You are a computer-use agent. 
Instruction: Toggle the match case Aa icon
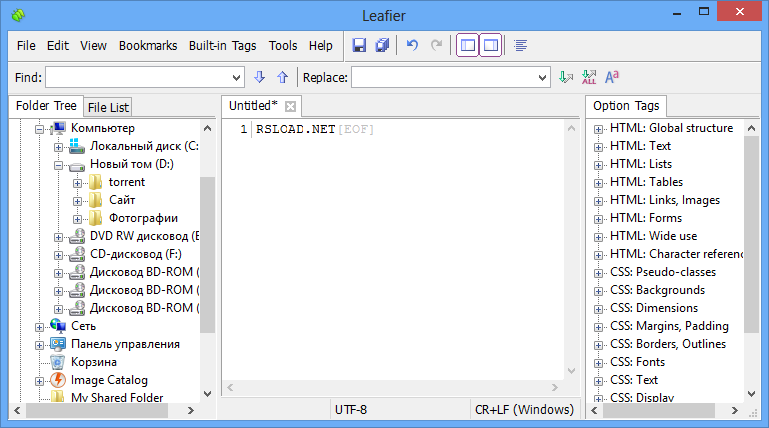pos(612,77)
